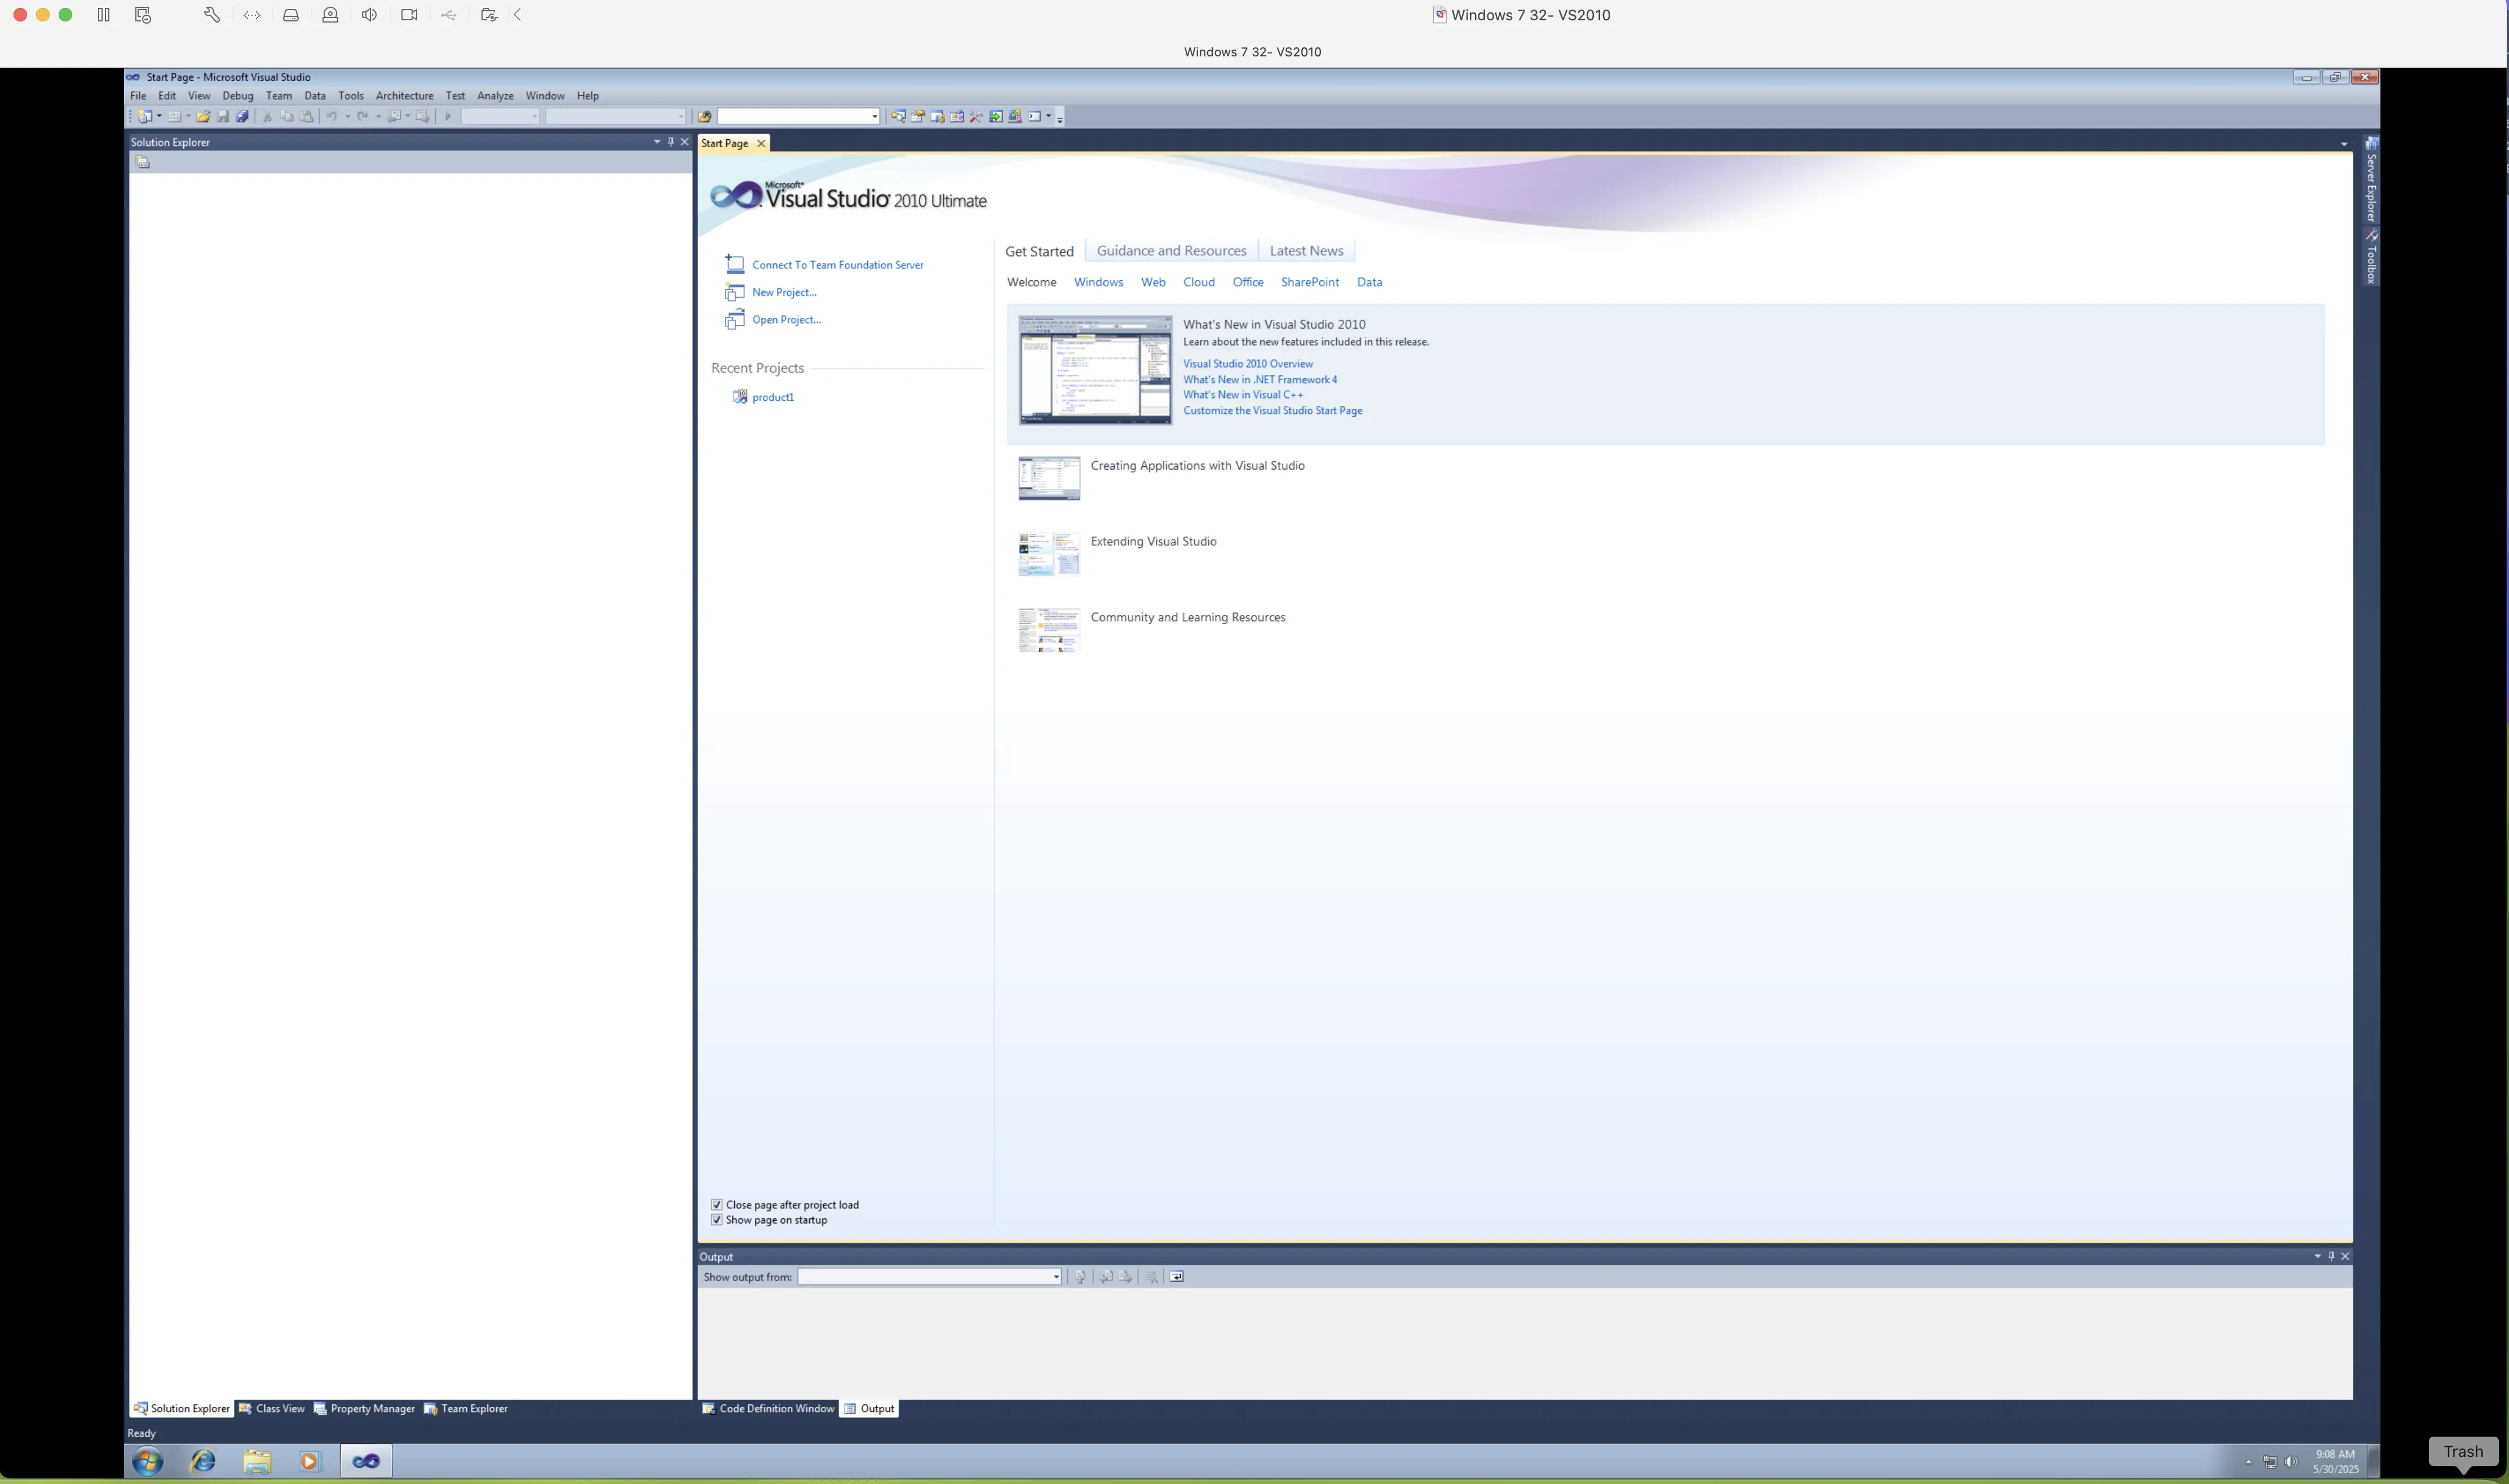Open the Find combo box dropdown arrow
Viewport: 2509px width, 1484px height.
(875, 117)
